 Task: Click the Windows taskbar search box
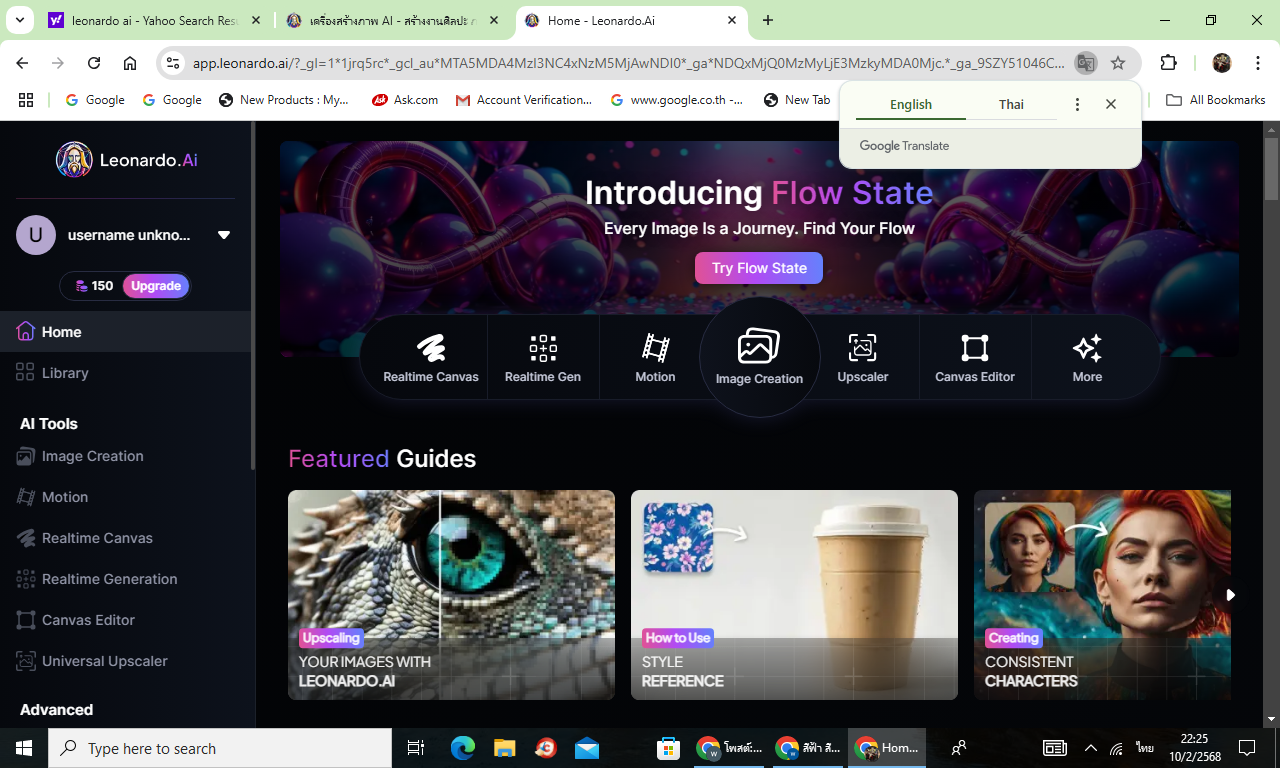pos(220,748)
